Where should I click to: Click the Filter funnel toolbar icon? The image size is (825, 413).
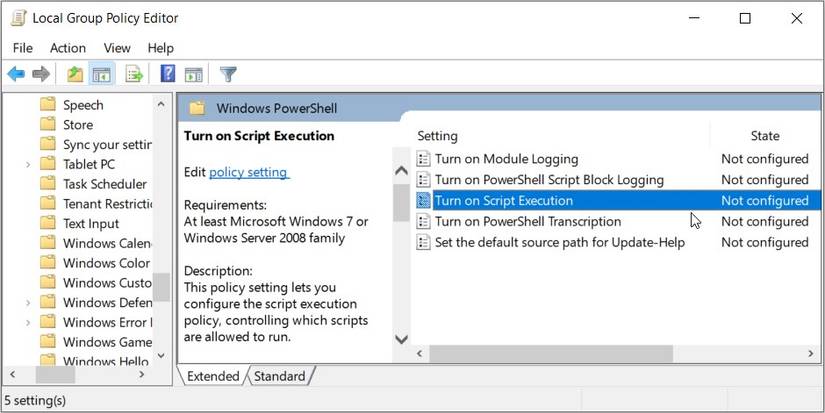[228, 74]
